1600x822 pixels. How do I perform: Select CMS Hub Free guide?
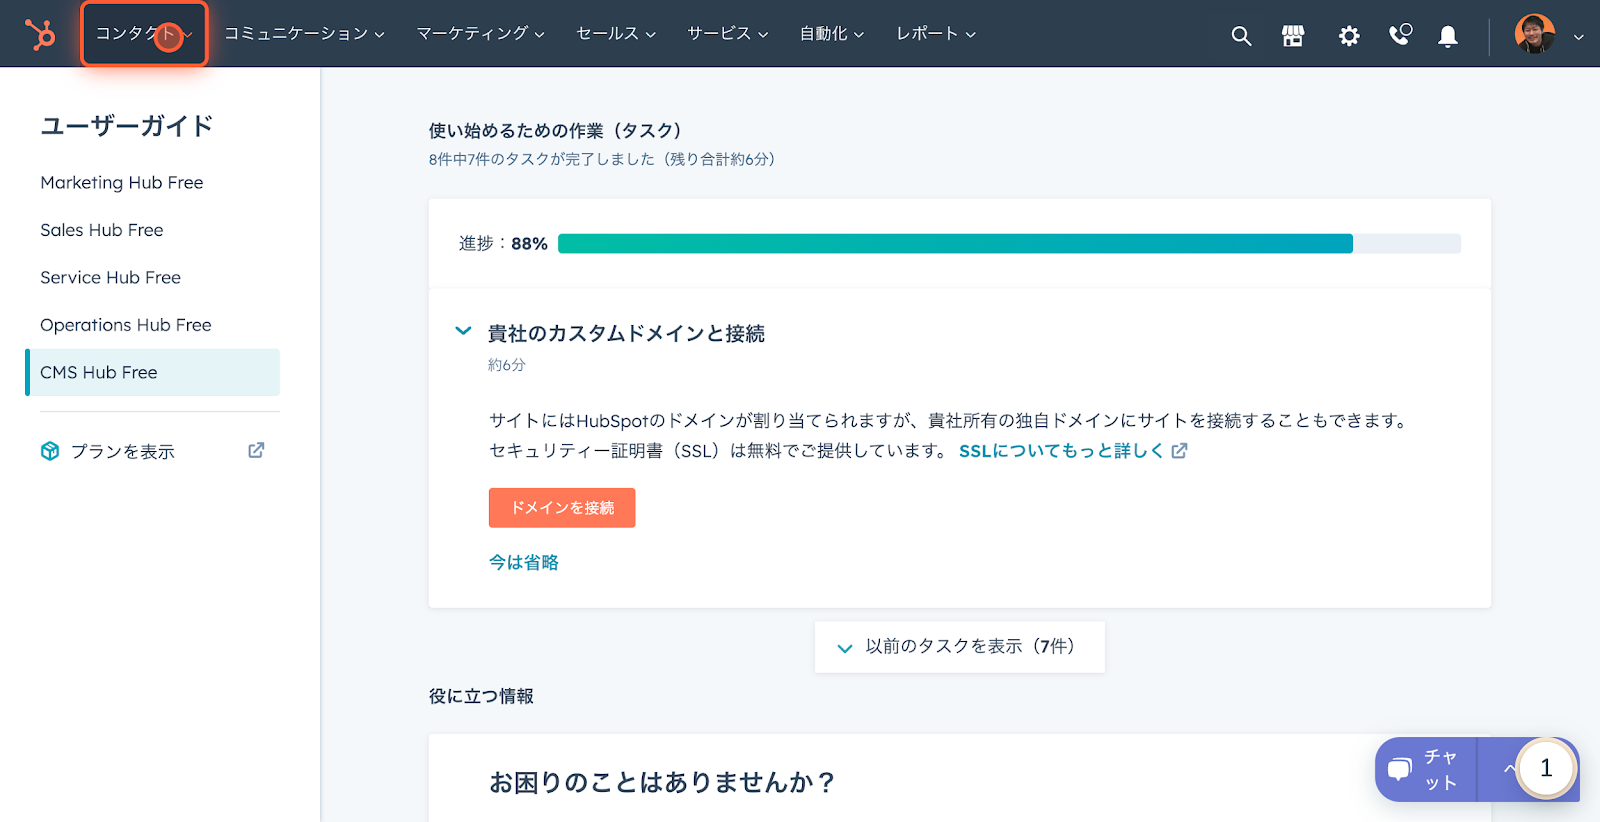click(x=152, y=372)
